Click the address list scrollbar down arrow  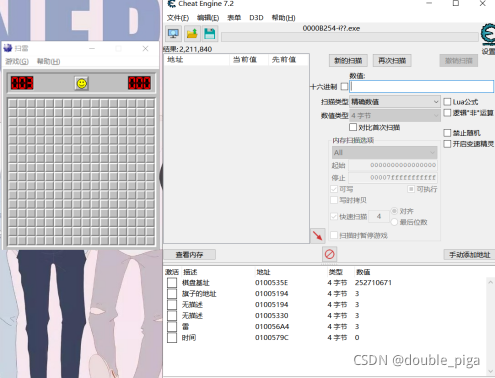(x=490, y=371)
